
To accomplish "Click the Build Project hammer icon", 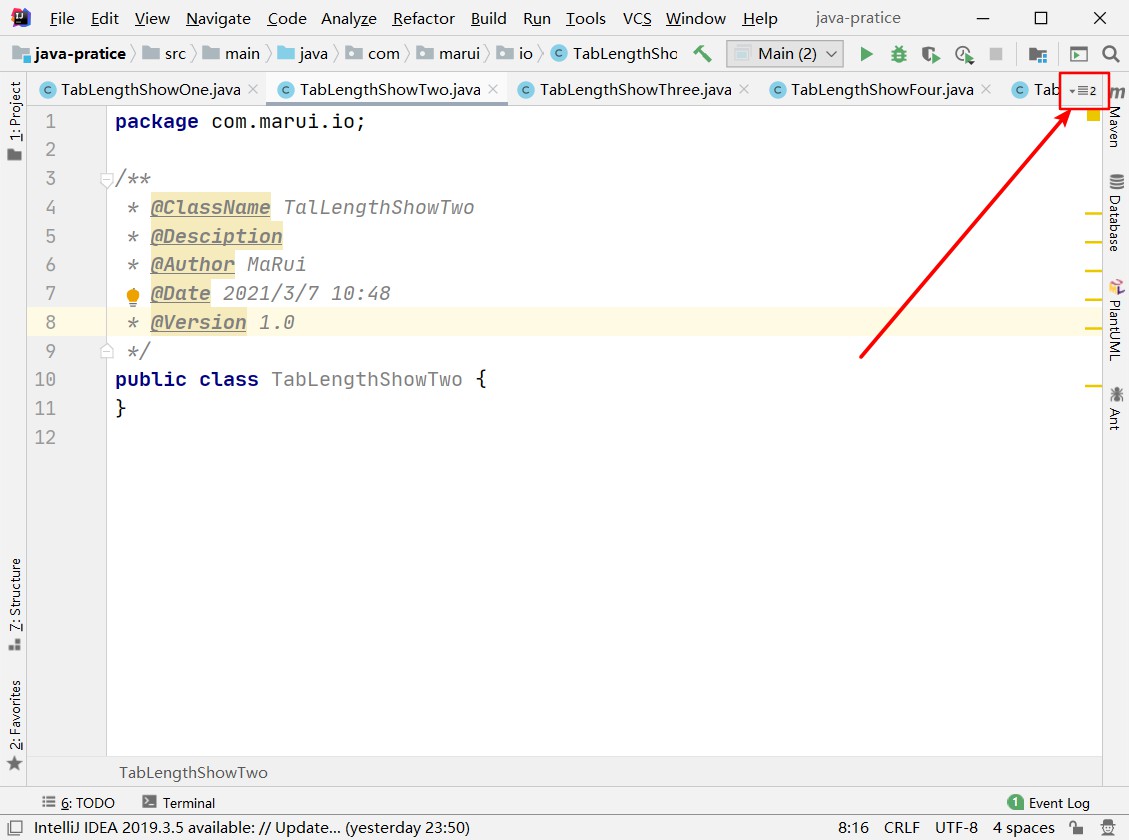I will point(702,54).
